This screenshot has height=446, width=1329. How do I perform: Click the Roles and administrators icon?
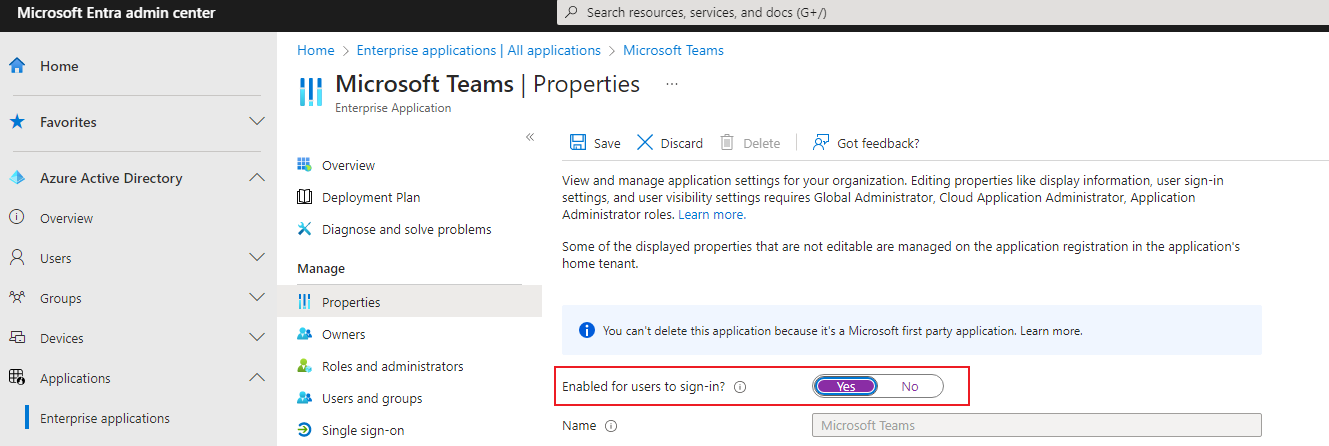point(305,366)
